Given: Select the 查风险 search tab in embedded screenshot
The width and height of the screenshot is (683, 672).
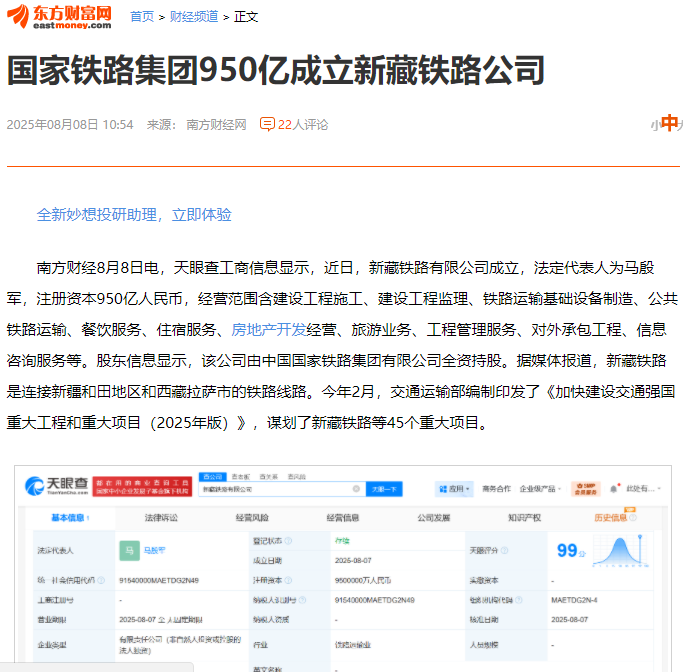Looking at the screenshot, I should point(297,477).
